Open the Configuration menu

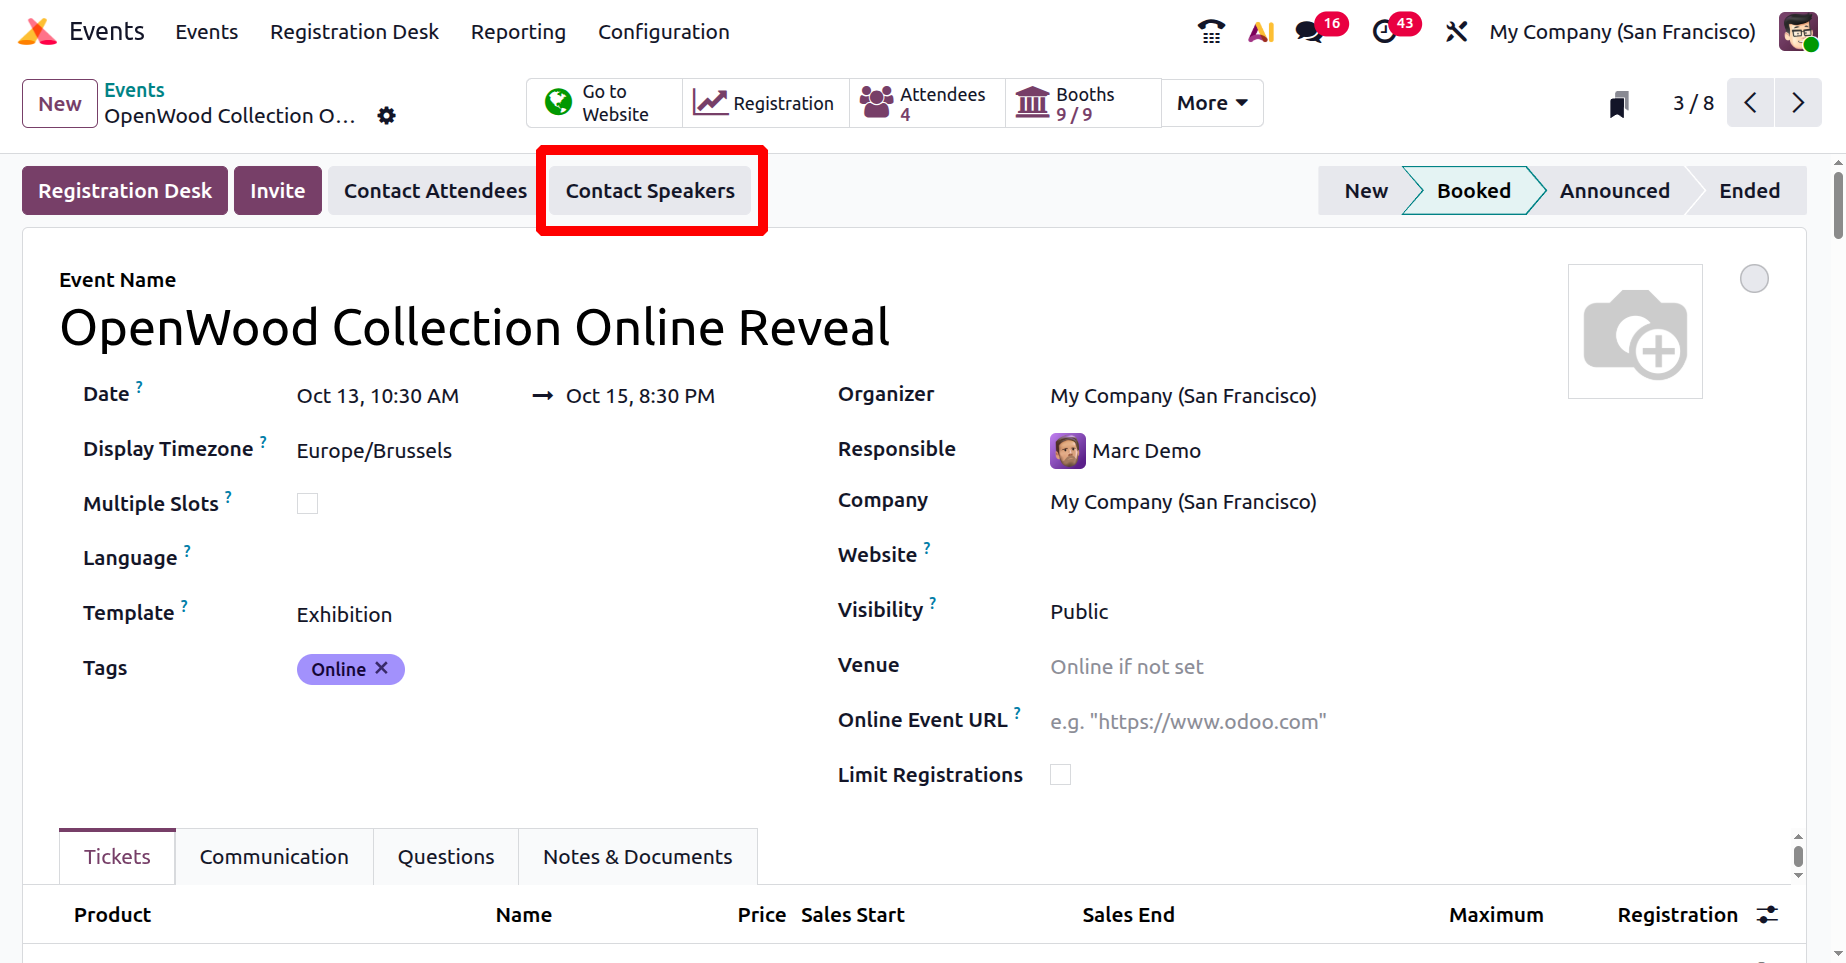pyautogui.click(x=663, y=32)
